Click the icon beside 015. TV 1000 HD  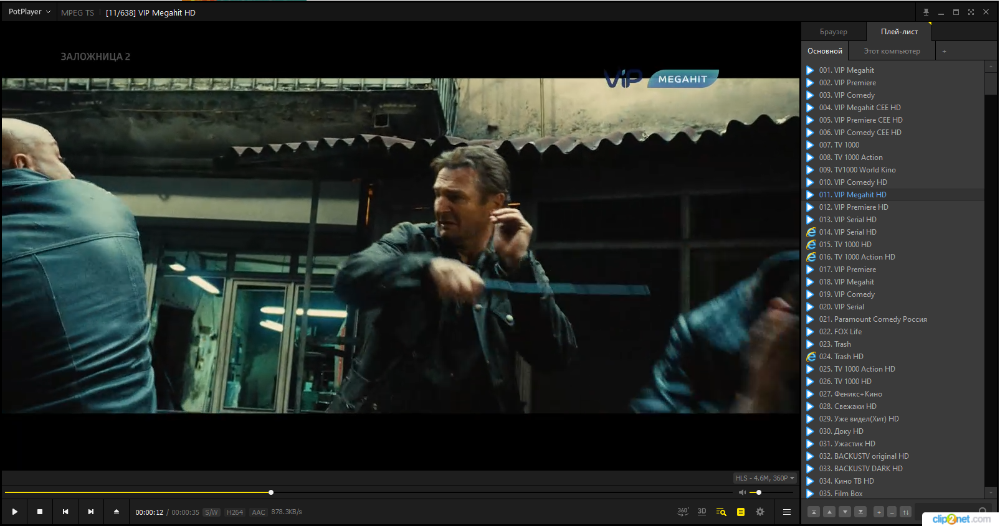pyautogui.click(x=811, y=244)
